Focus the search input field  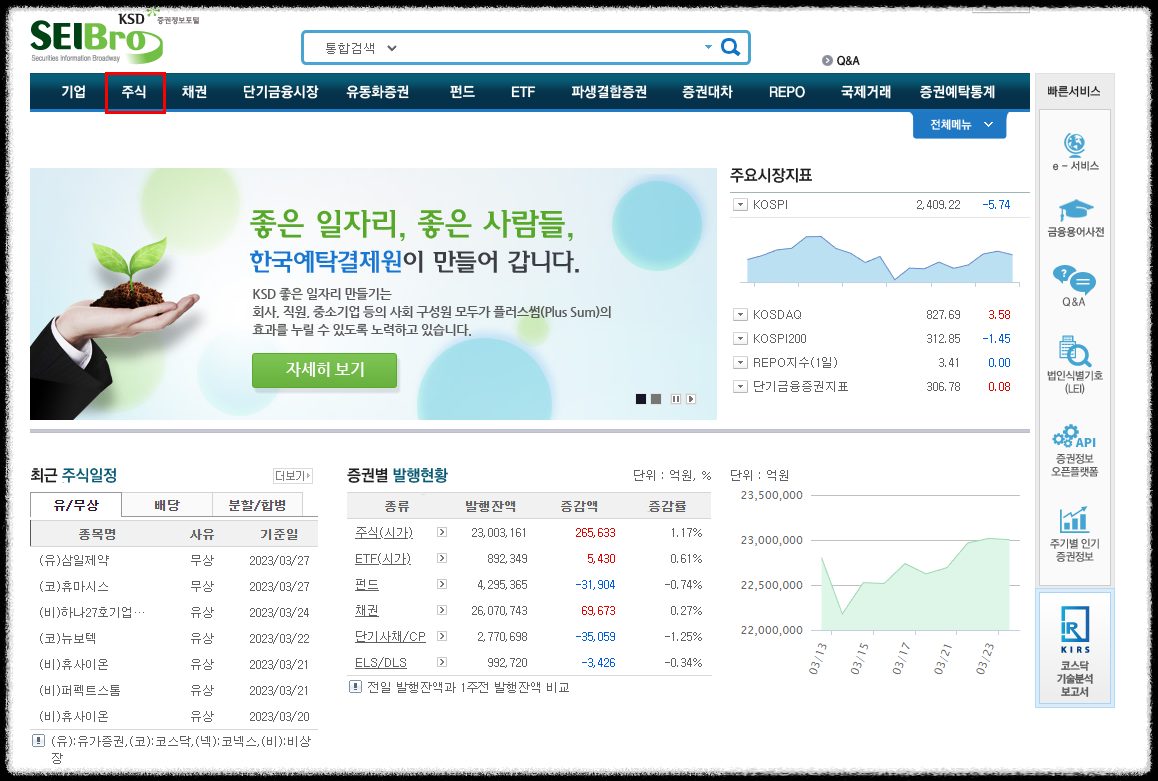[x=550, y=48]
